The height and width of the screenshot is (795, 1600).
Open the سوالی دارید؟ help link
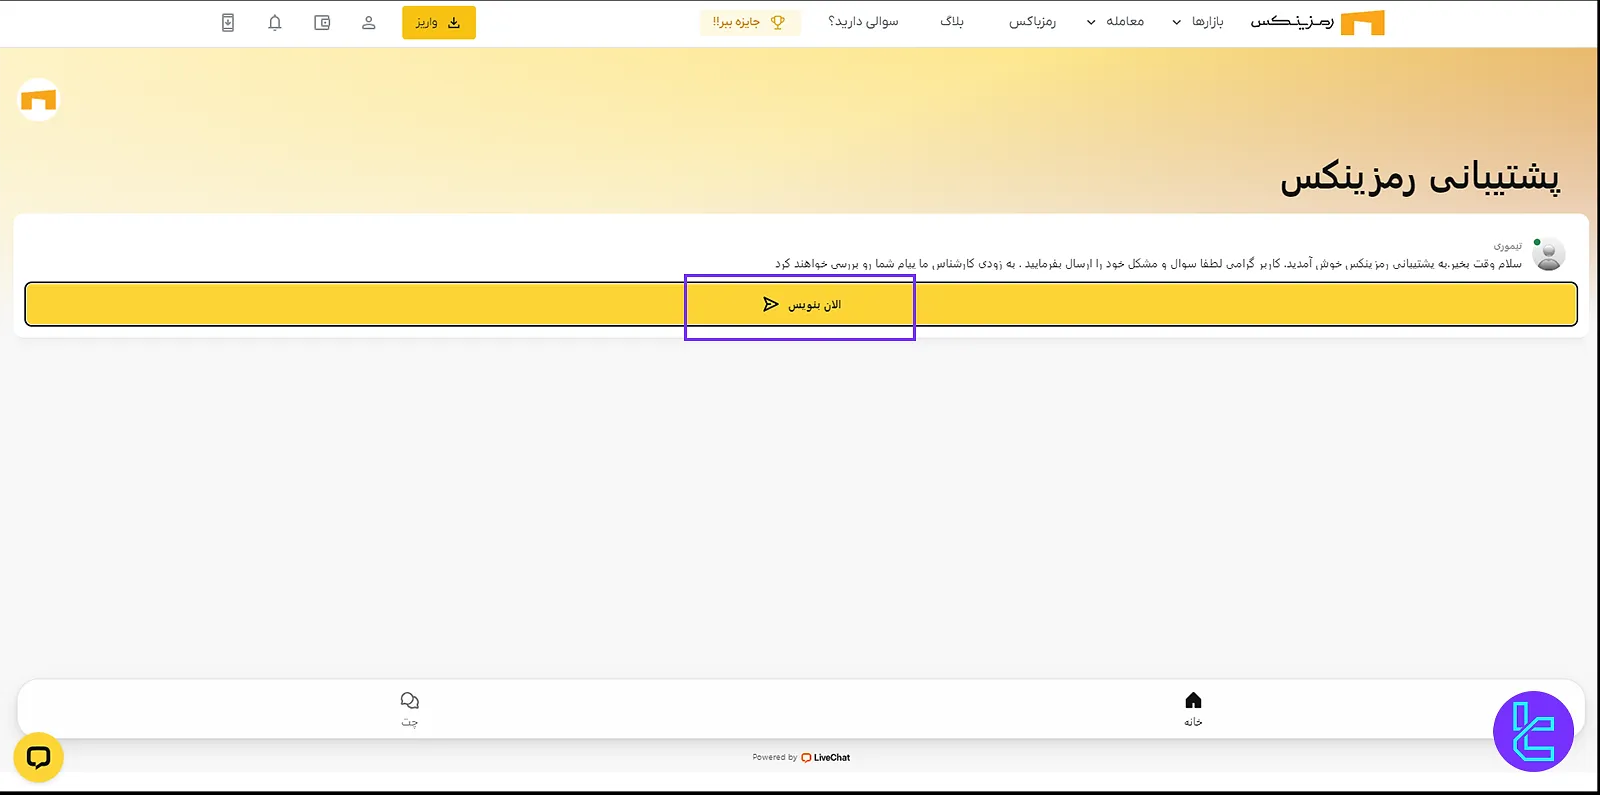pos(863,22)
